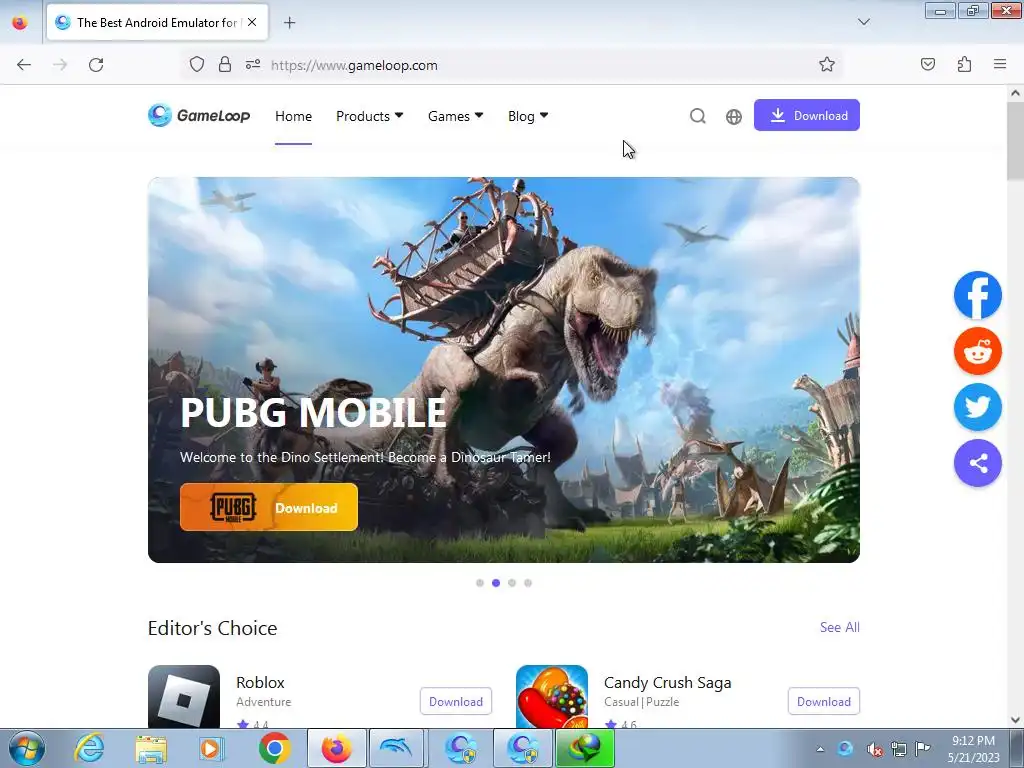
Task: Share page via Facebook icon
Action: (x=978, y=295)
